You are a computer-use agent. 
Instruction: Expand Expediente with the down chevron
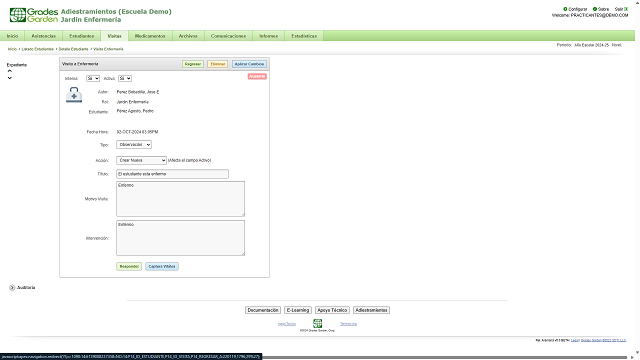click(10, 78)
